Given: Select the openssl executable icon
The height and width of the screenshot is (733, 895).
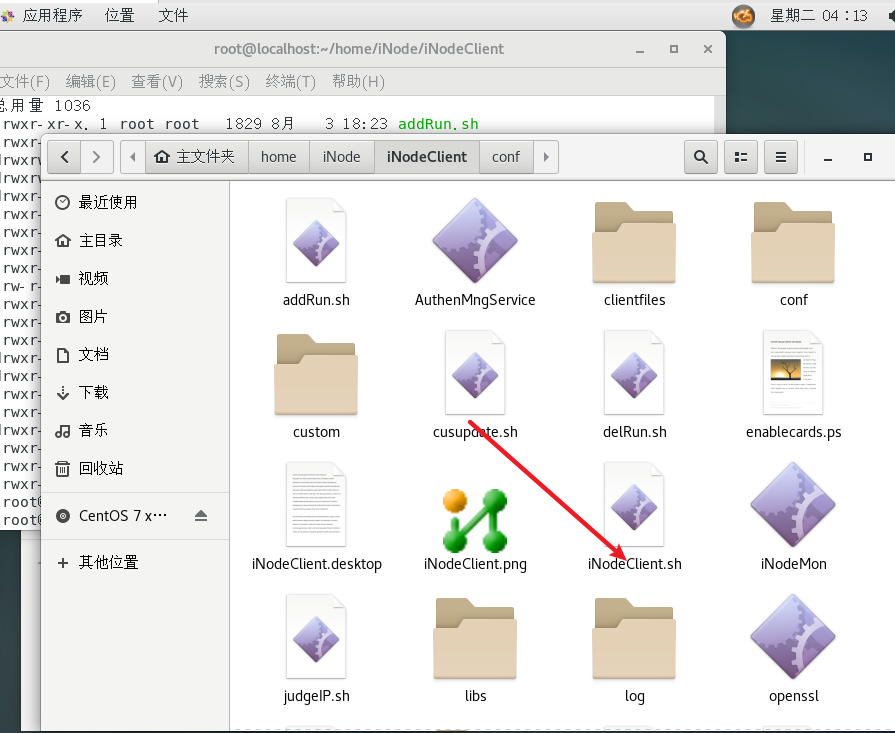Looking at the screenshot, I should [x=793, y=637].
